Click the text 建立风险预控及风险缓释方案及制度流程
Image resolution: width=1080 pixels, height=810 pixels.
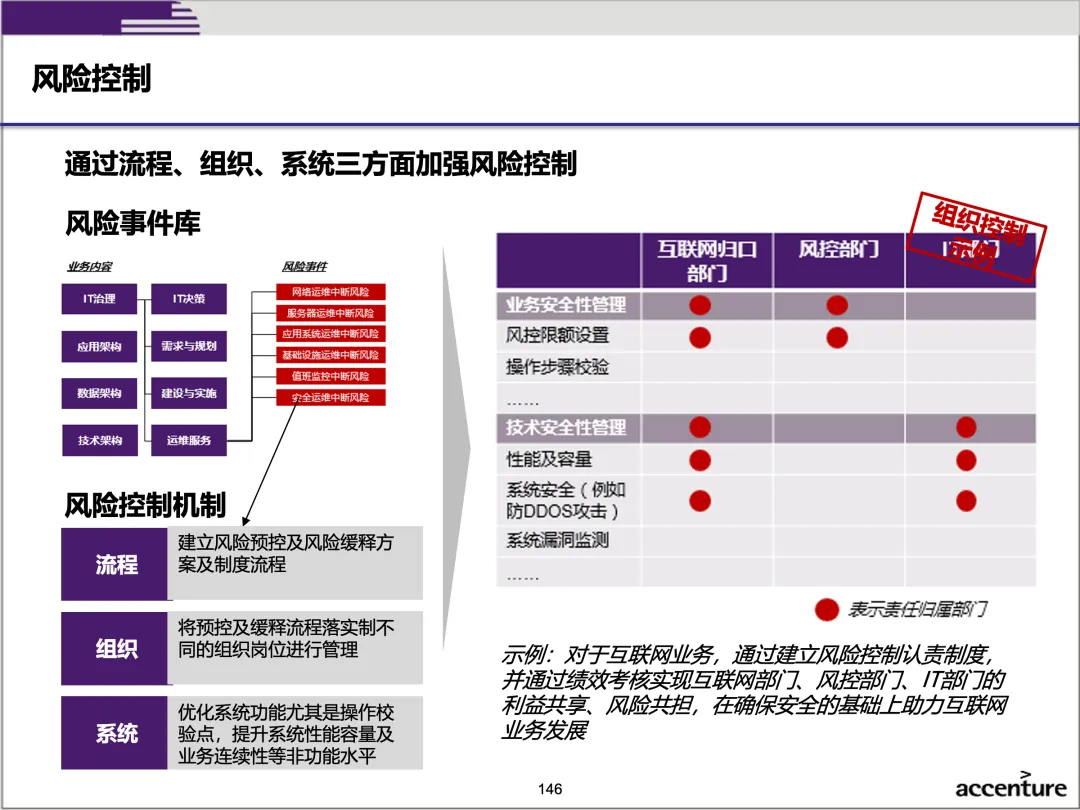pos(286,554)
